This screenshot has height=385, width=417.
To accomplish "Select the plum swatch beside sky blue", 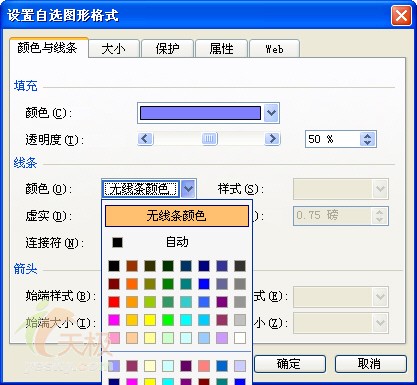I will [x=222, y=320].
